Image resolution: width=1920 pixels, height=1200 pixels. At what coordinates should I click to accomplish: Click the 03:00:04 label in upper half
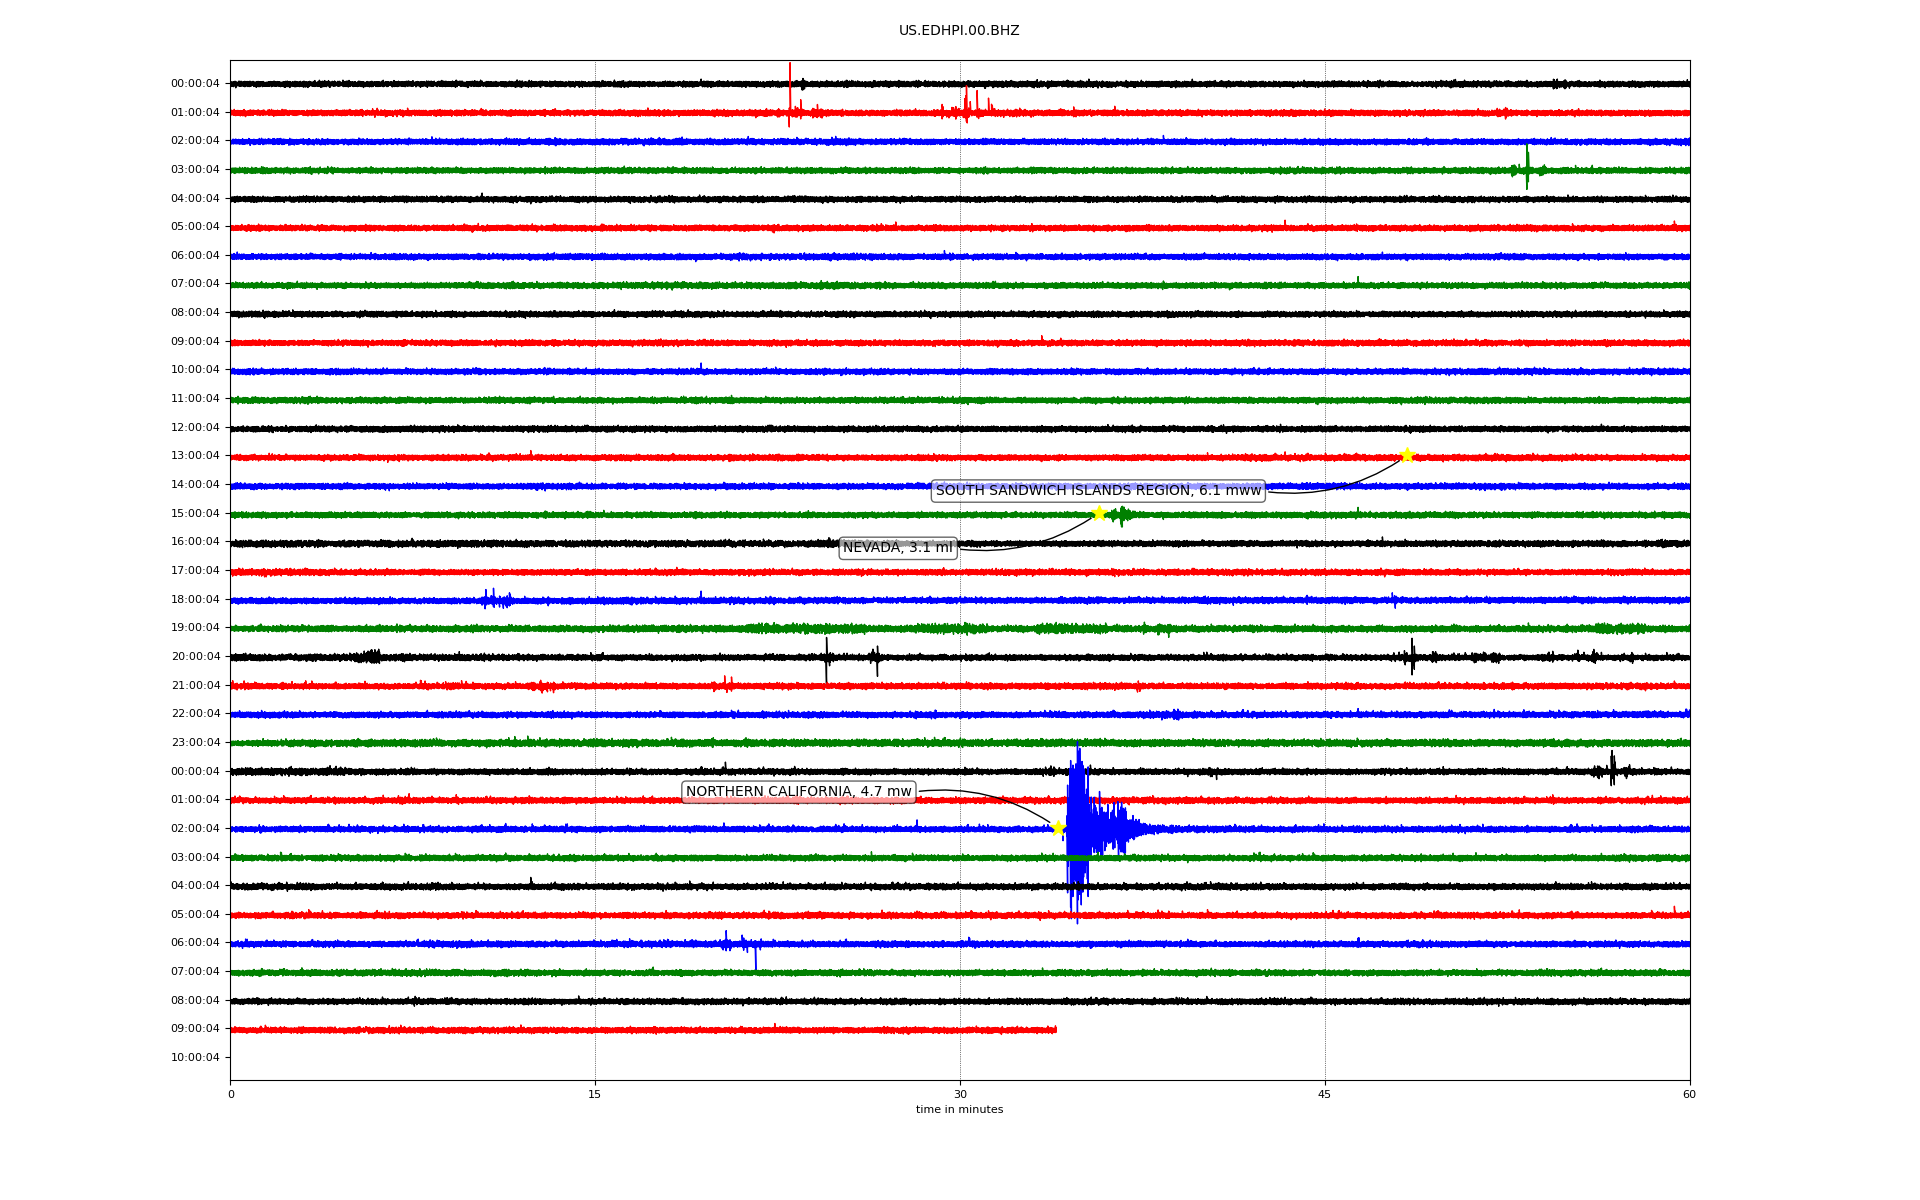(195, 170)
